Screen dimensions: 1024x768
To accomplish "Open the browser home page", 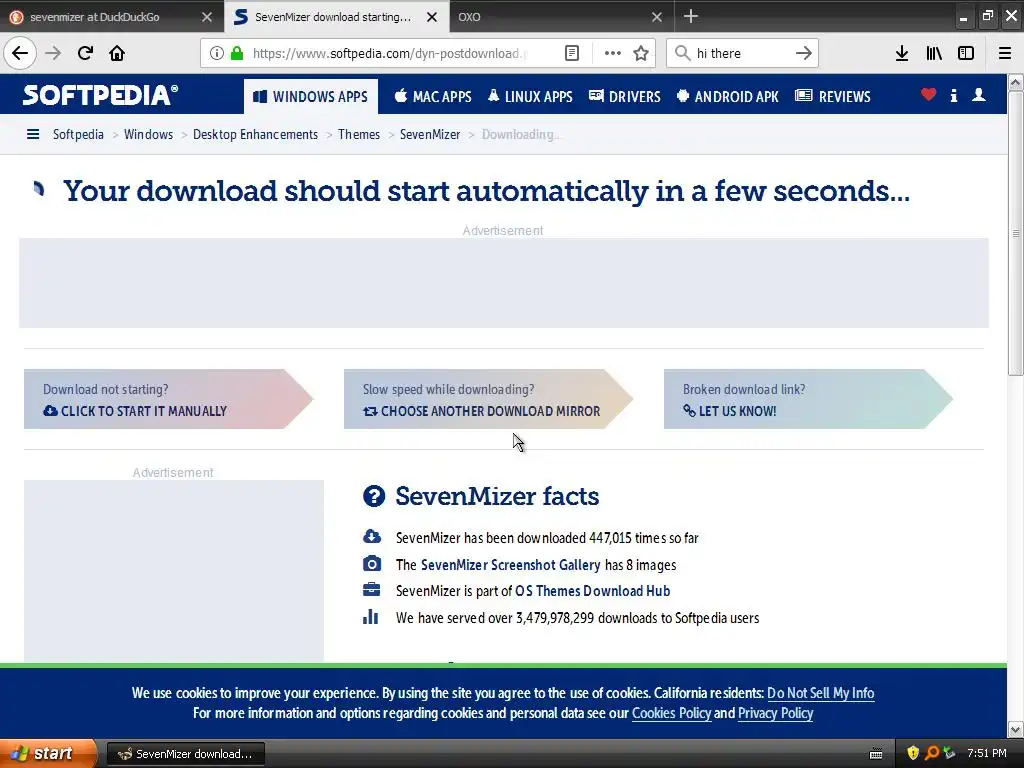I will click(117, 53).
